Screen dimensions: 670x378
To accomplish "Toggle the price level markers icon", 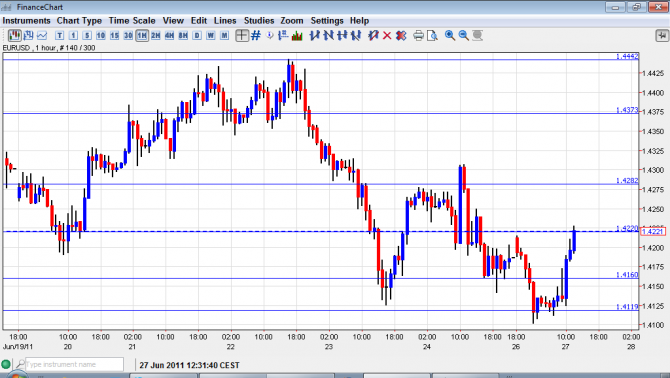I will tap(283, 35).
